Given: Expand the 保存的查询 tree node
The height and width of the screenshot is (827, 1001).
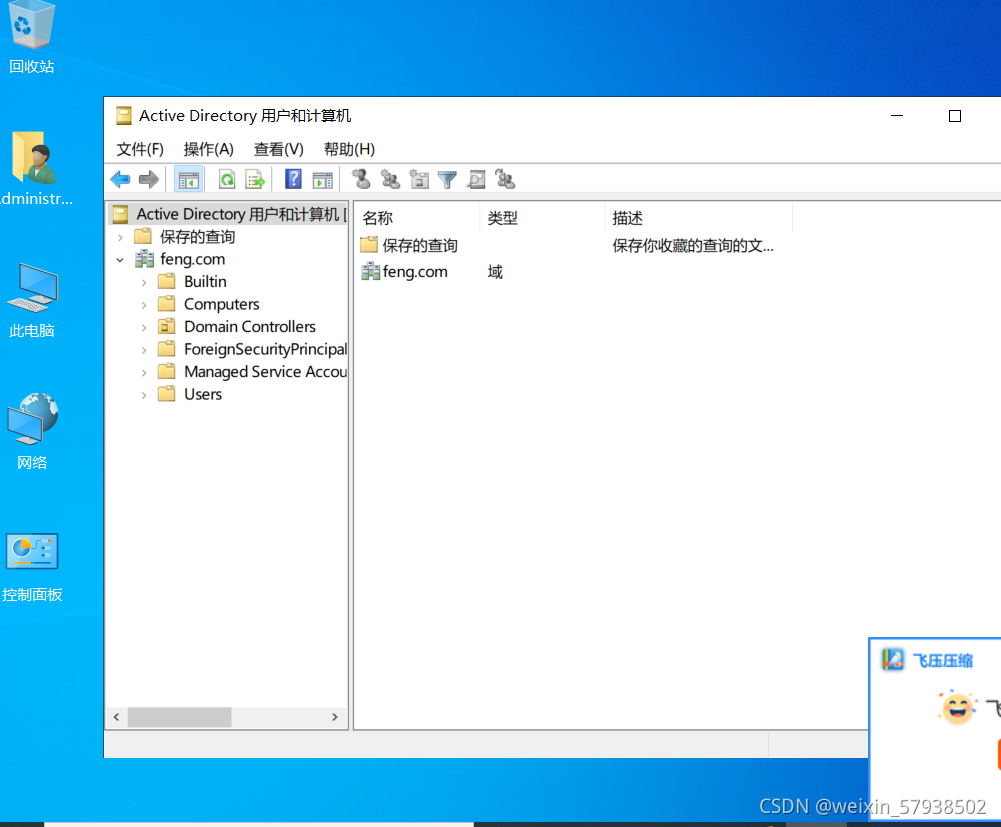Looking at the screenshot, I should 121,238.
